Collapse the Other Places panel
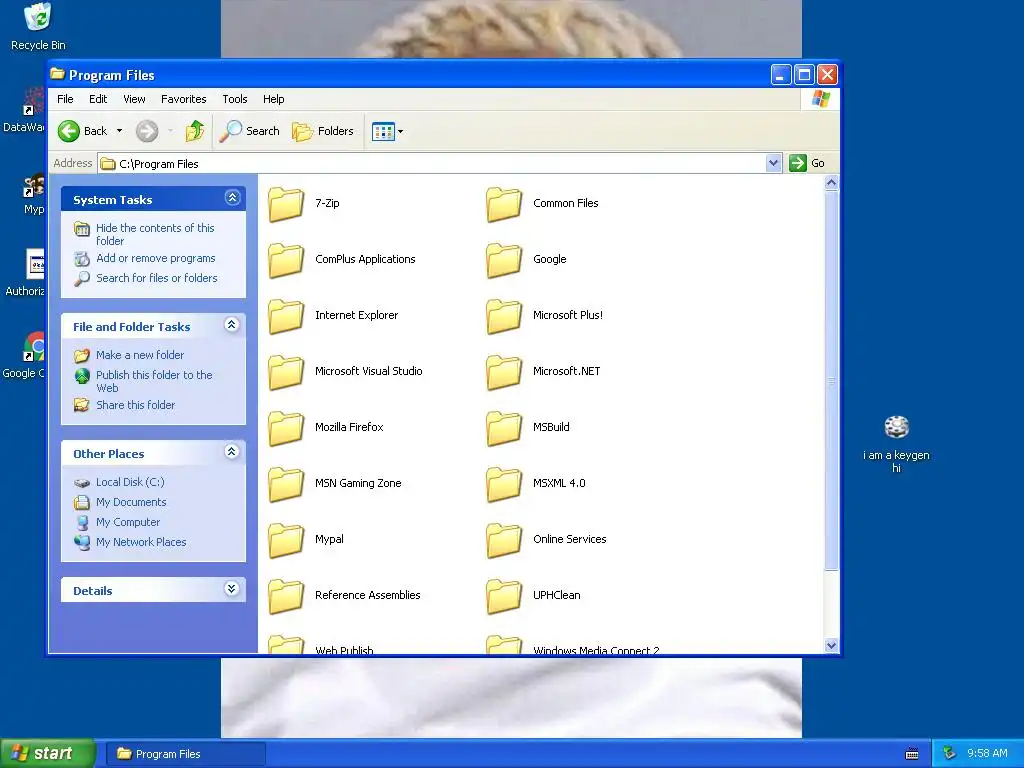 [x=232, y=452]
